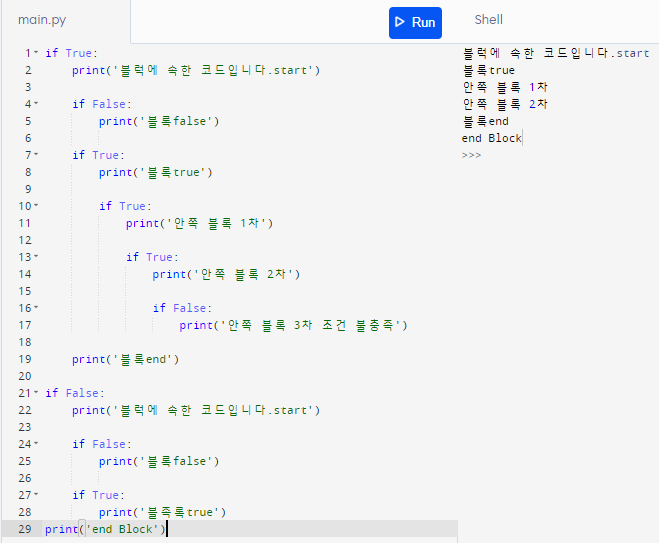
Task: Click print('블족록true') on line 28
Action: pos(162,512)
